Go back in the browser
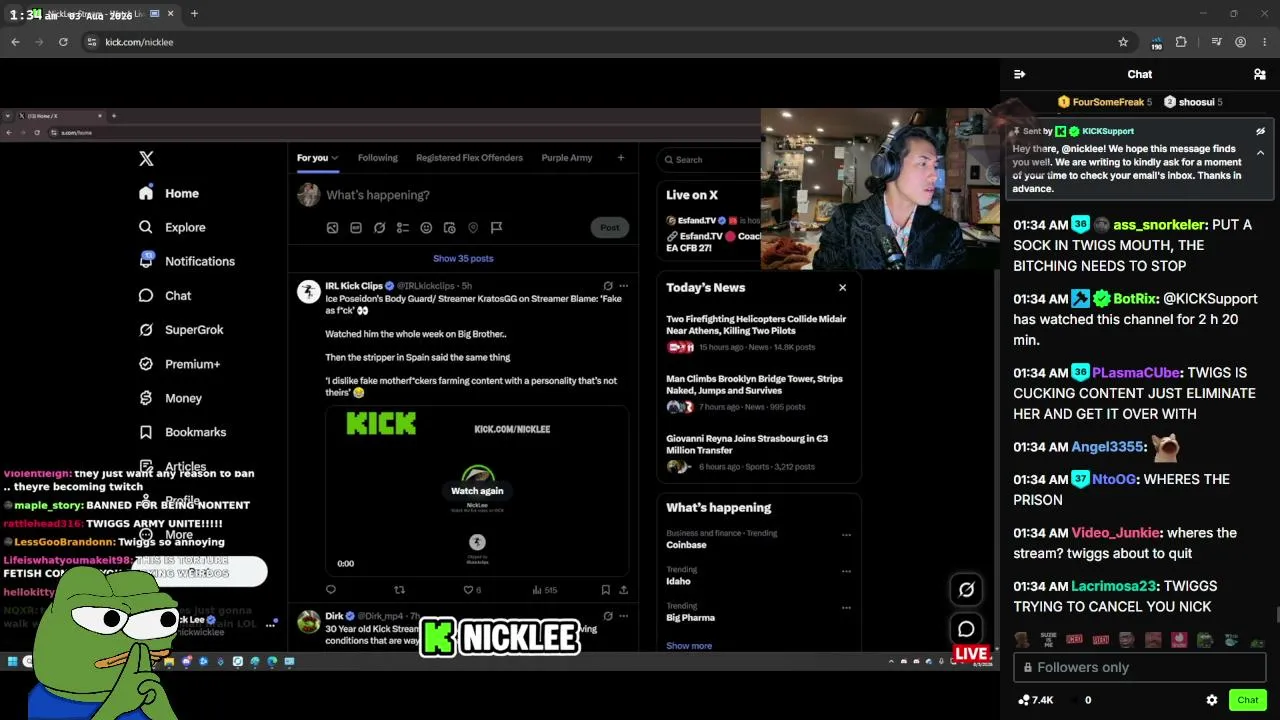This screenshot has width=1280, height=720. coord(15,42)
